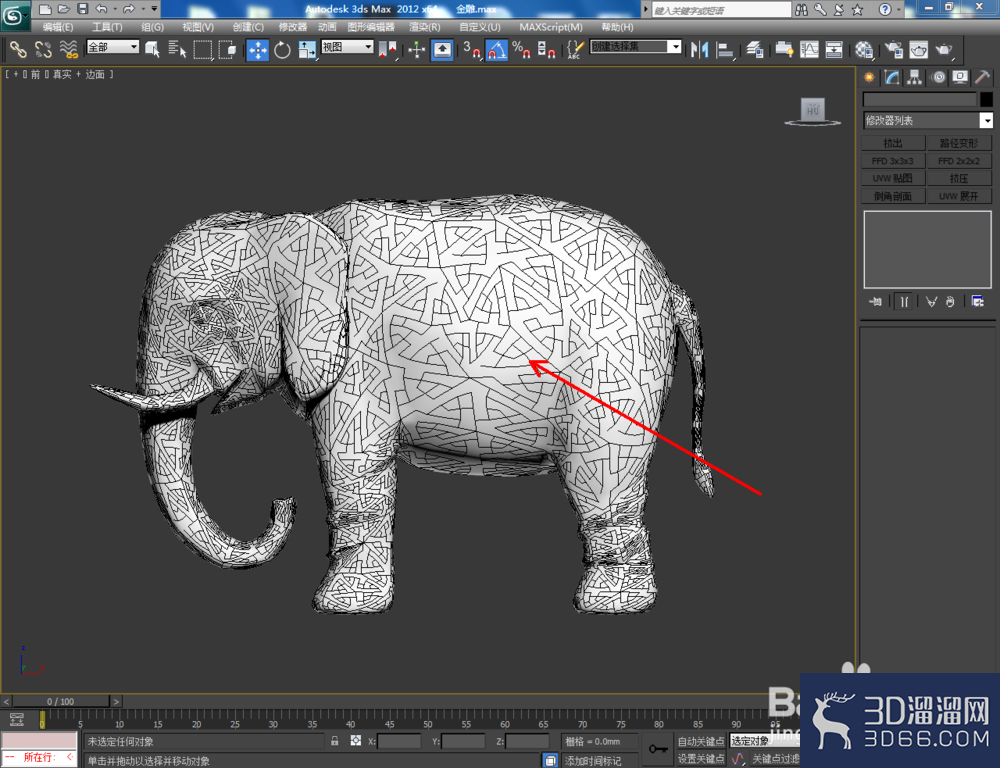Expand the quick access toolbar customize arrow
Viewport: 1000px width, 768px height.
pos(154,8)
